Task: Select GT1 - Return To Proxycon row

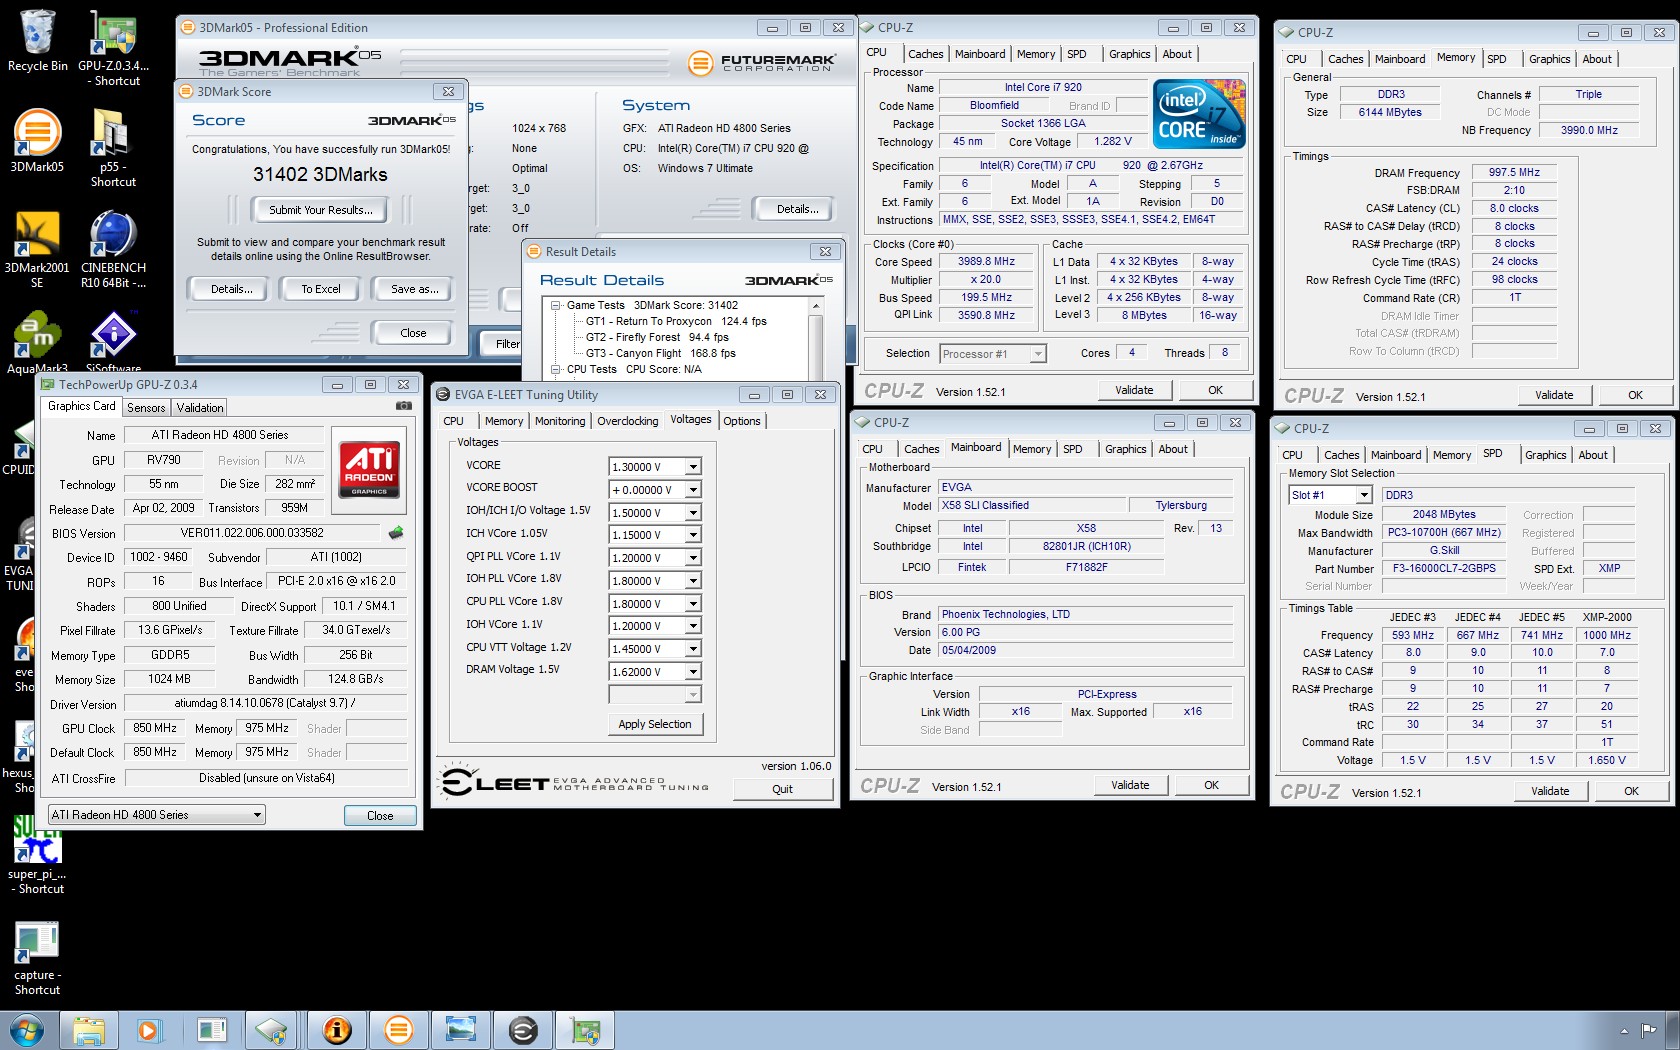Action: coord(676,322)
